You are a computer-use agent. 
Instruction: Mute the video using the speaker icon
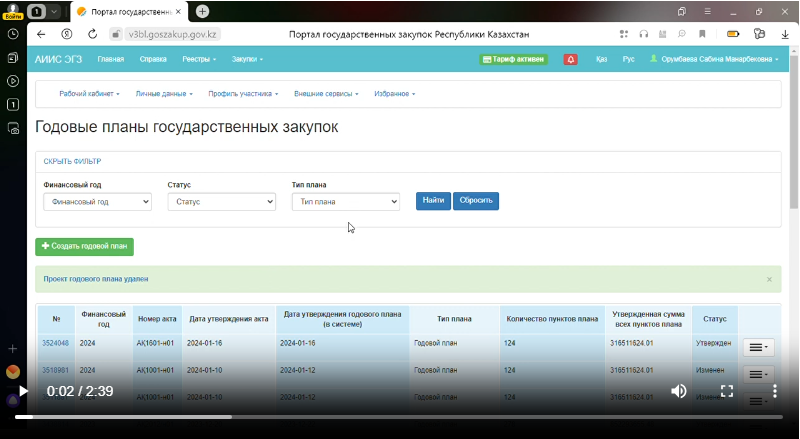(679, 391)
